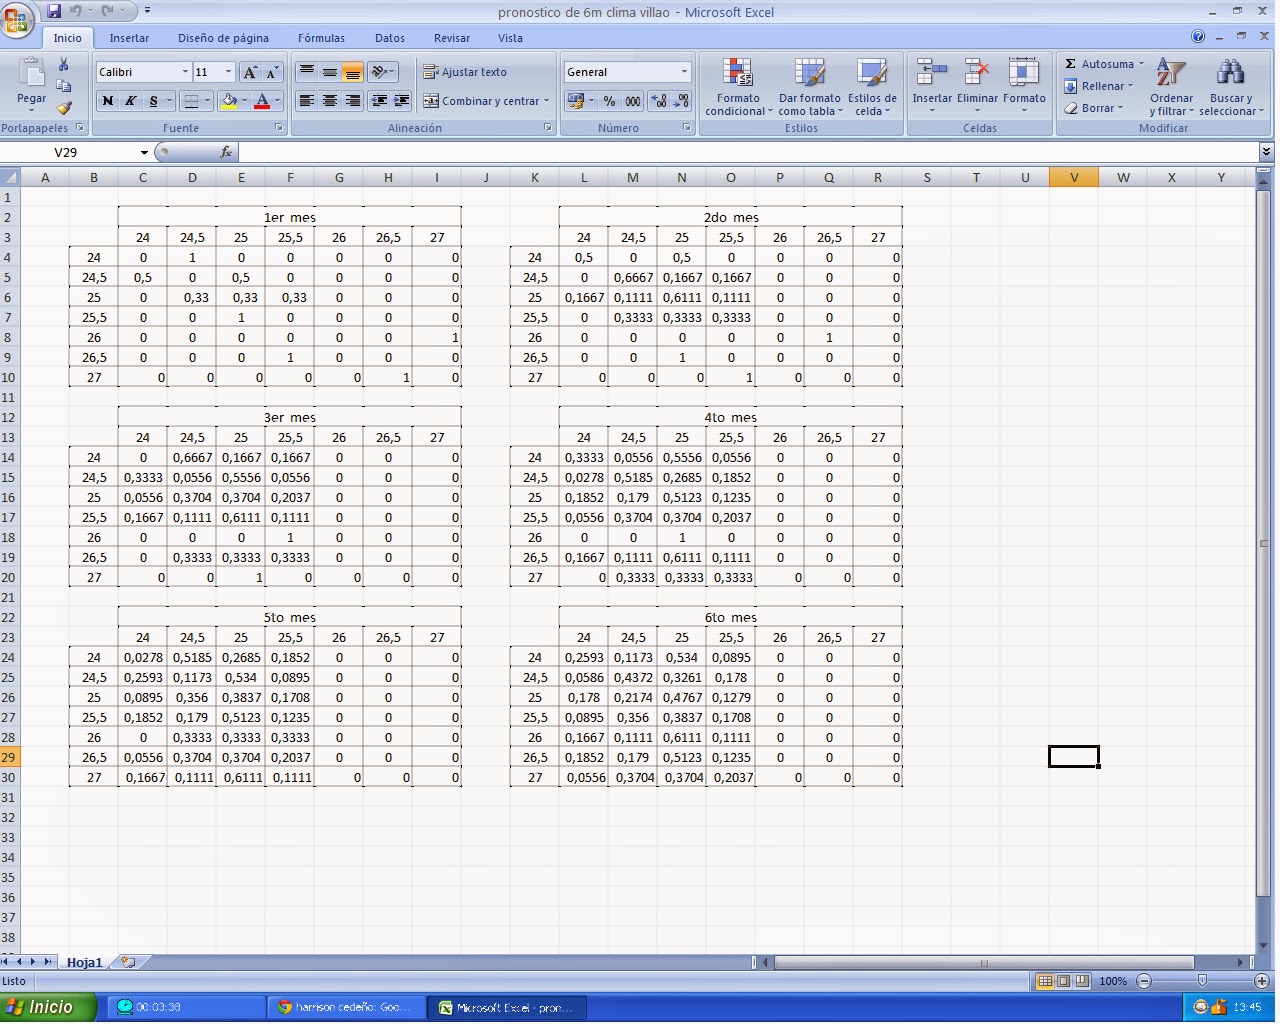
Task: Expand the Calibri font name list
Action: coord(185,72)
